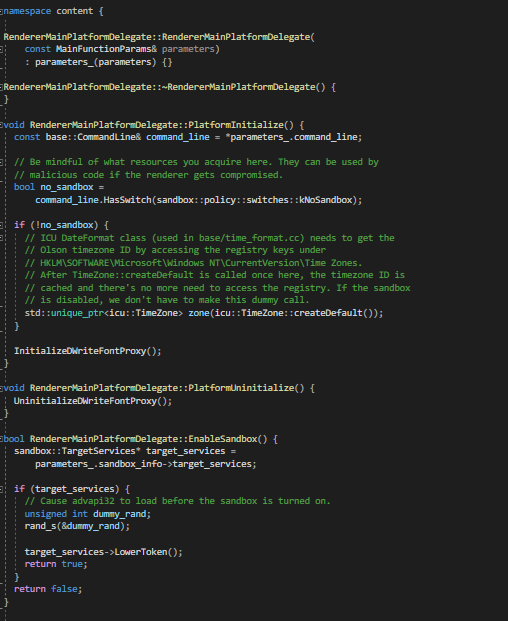Click '~RendererMainPlatformDelegate()' destructor name
Image resolution: width=508 pixels, height=621 pixels.
(244, 87)
